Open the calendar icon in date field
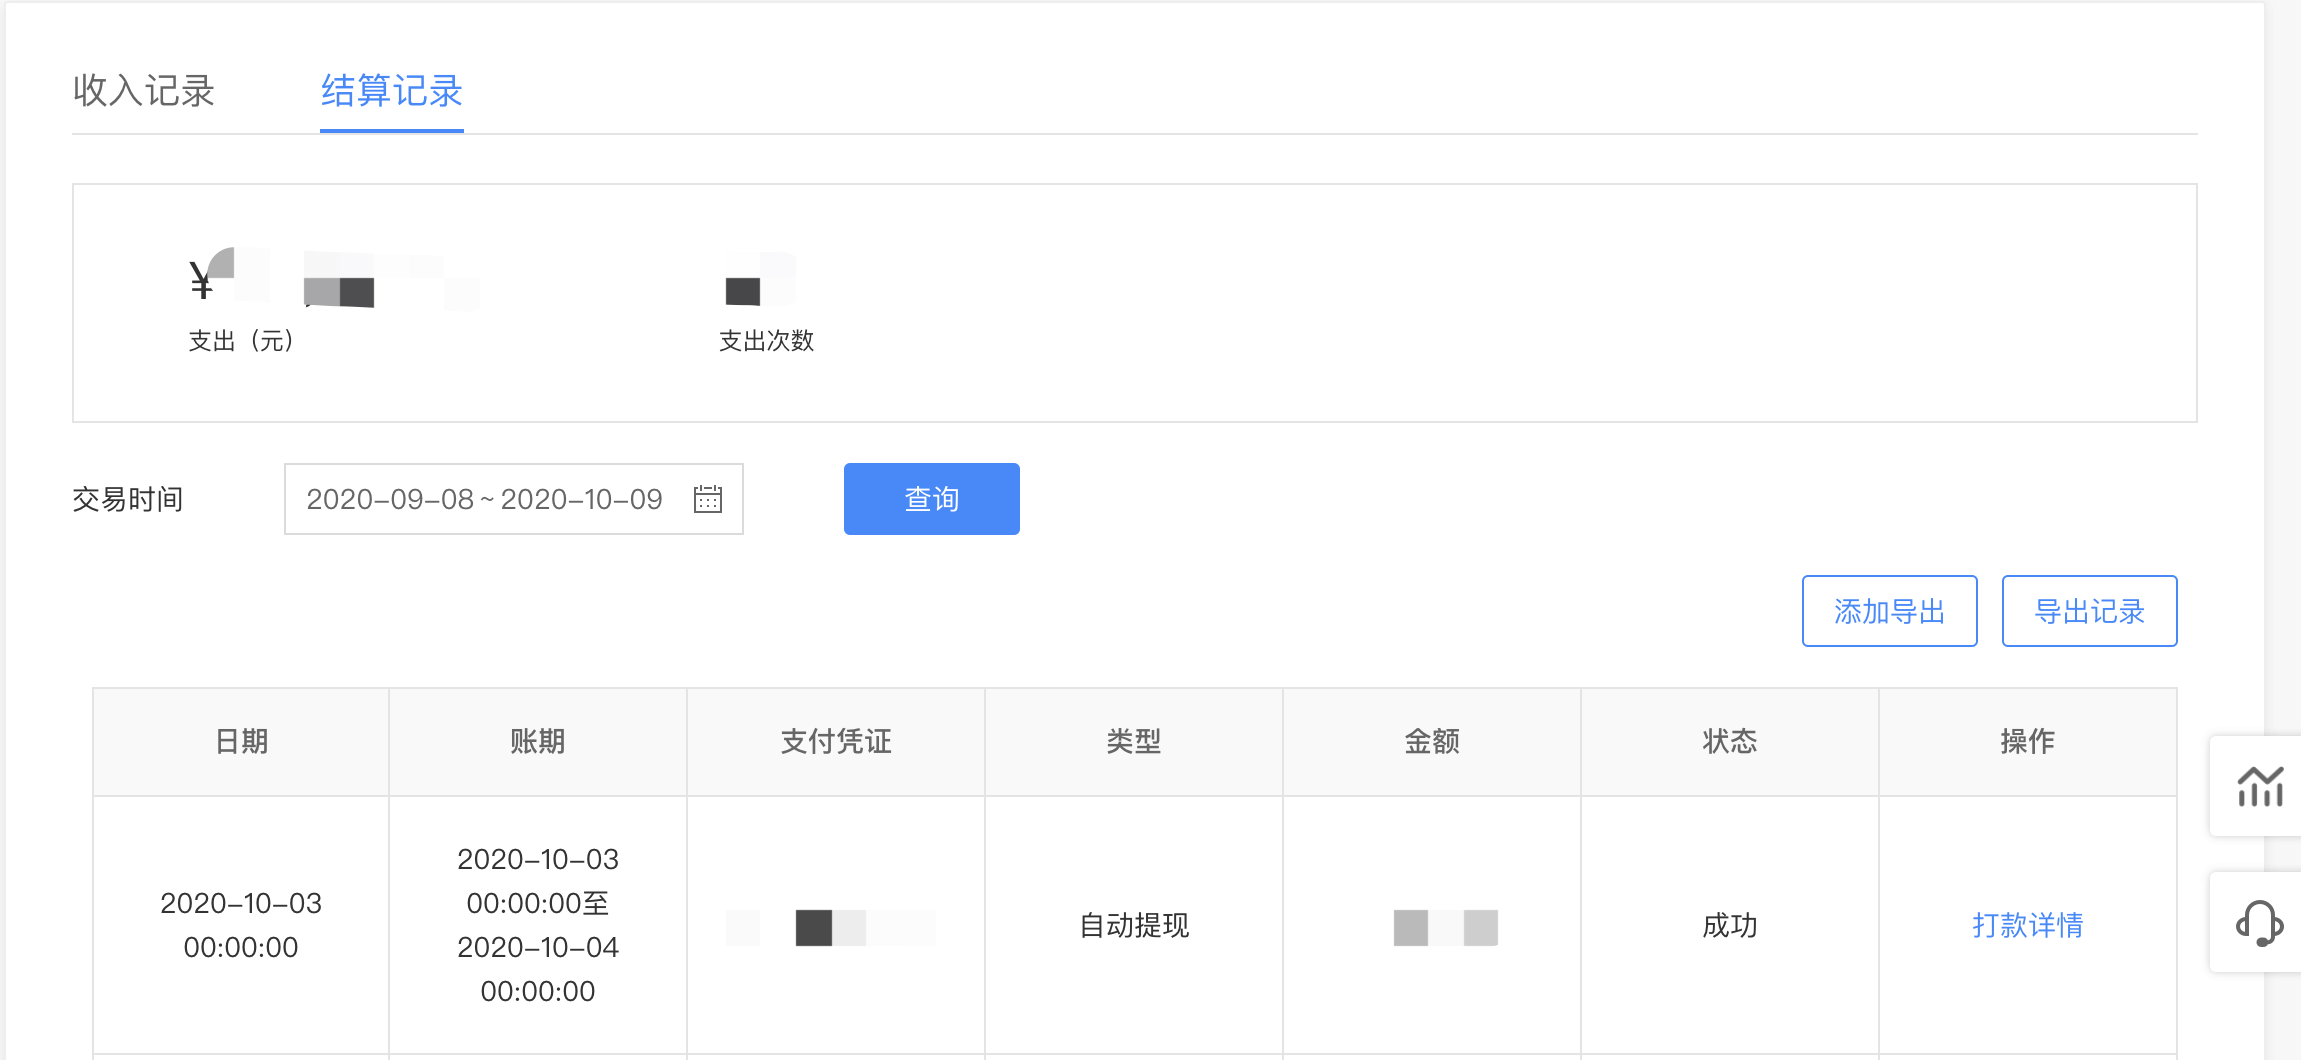Screen dimensions: 2301x1060 [x=708, y=499]
